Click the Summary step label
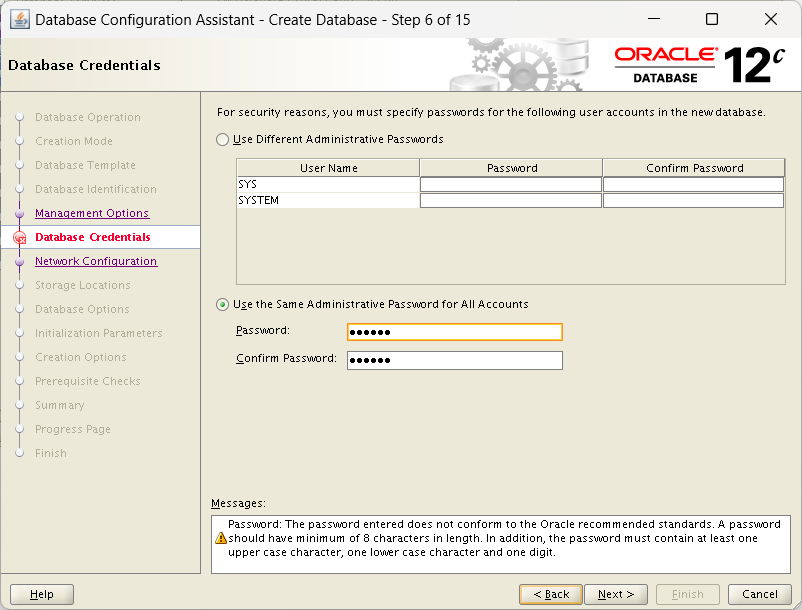The height and width of the screenshot is (610, 802). [x=59, y=405]
